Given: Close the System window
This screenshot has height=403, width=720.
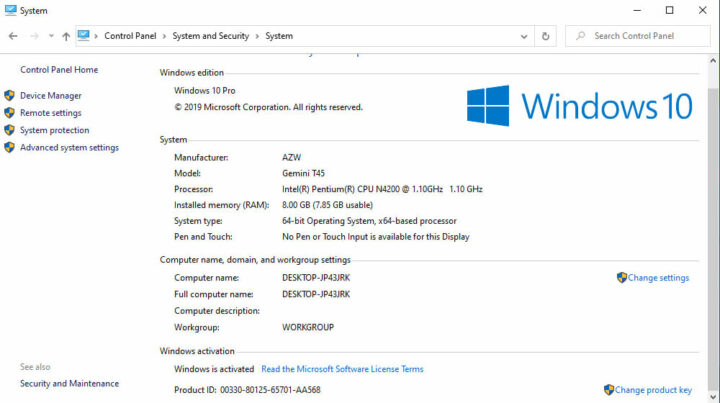Looking at the screenshot, I should point(703,10).
